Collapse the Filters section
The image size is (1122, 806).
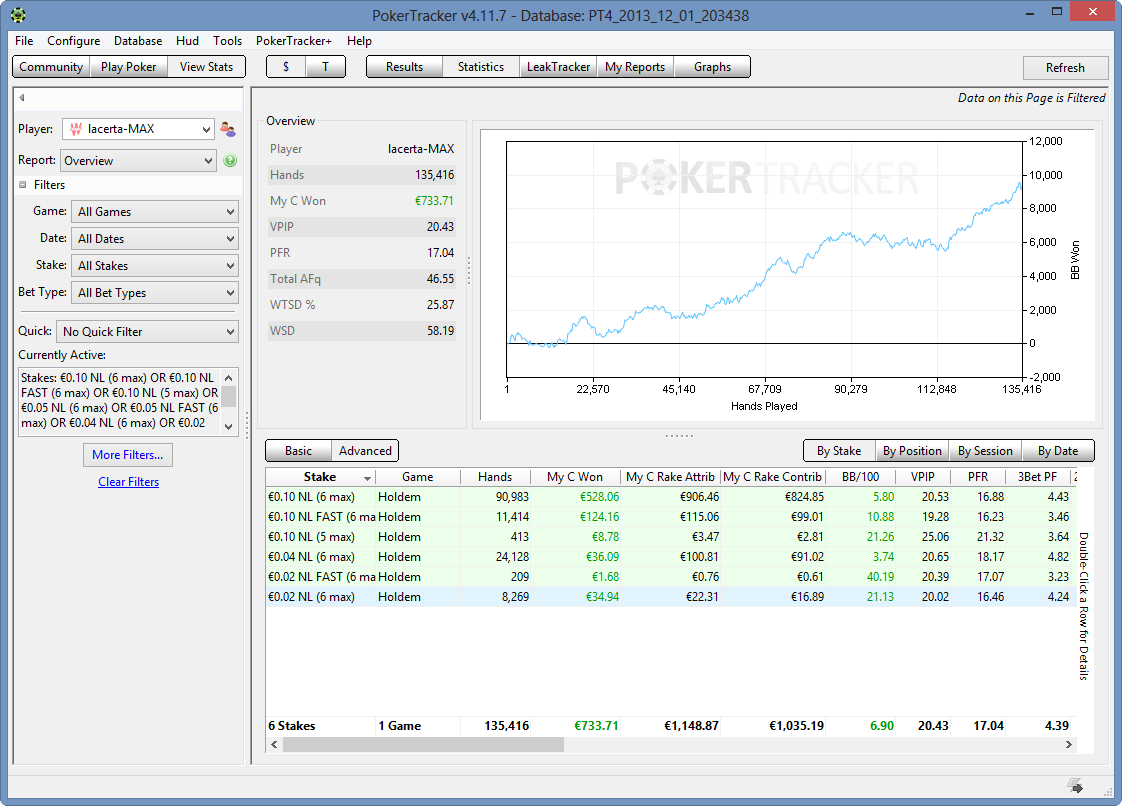coord(22,185)
